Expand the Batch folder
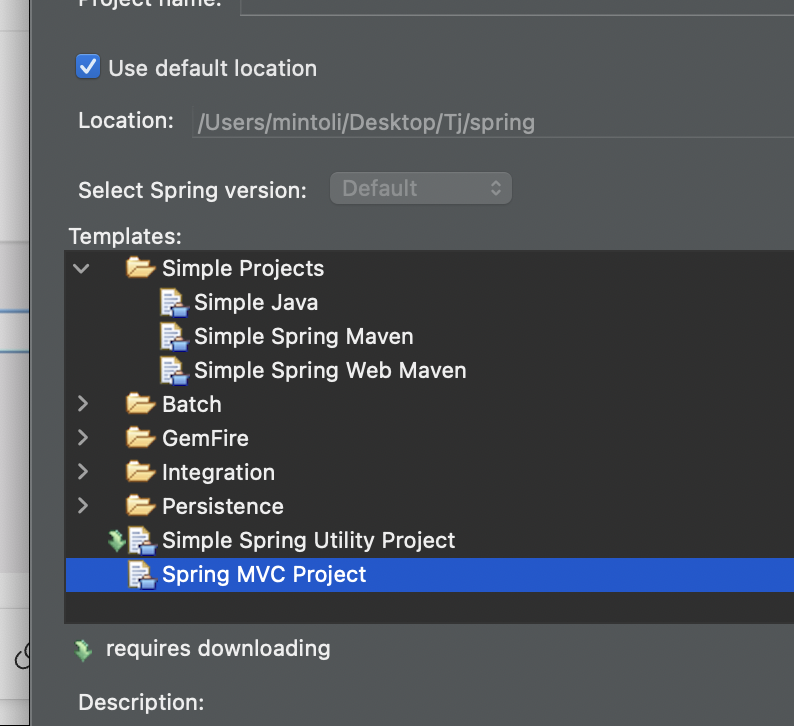Image resolution: width=794 pixels, height=726 pixels. pos(83,404)
